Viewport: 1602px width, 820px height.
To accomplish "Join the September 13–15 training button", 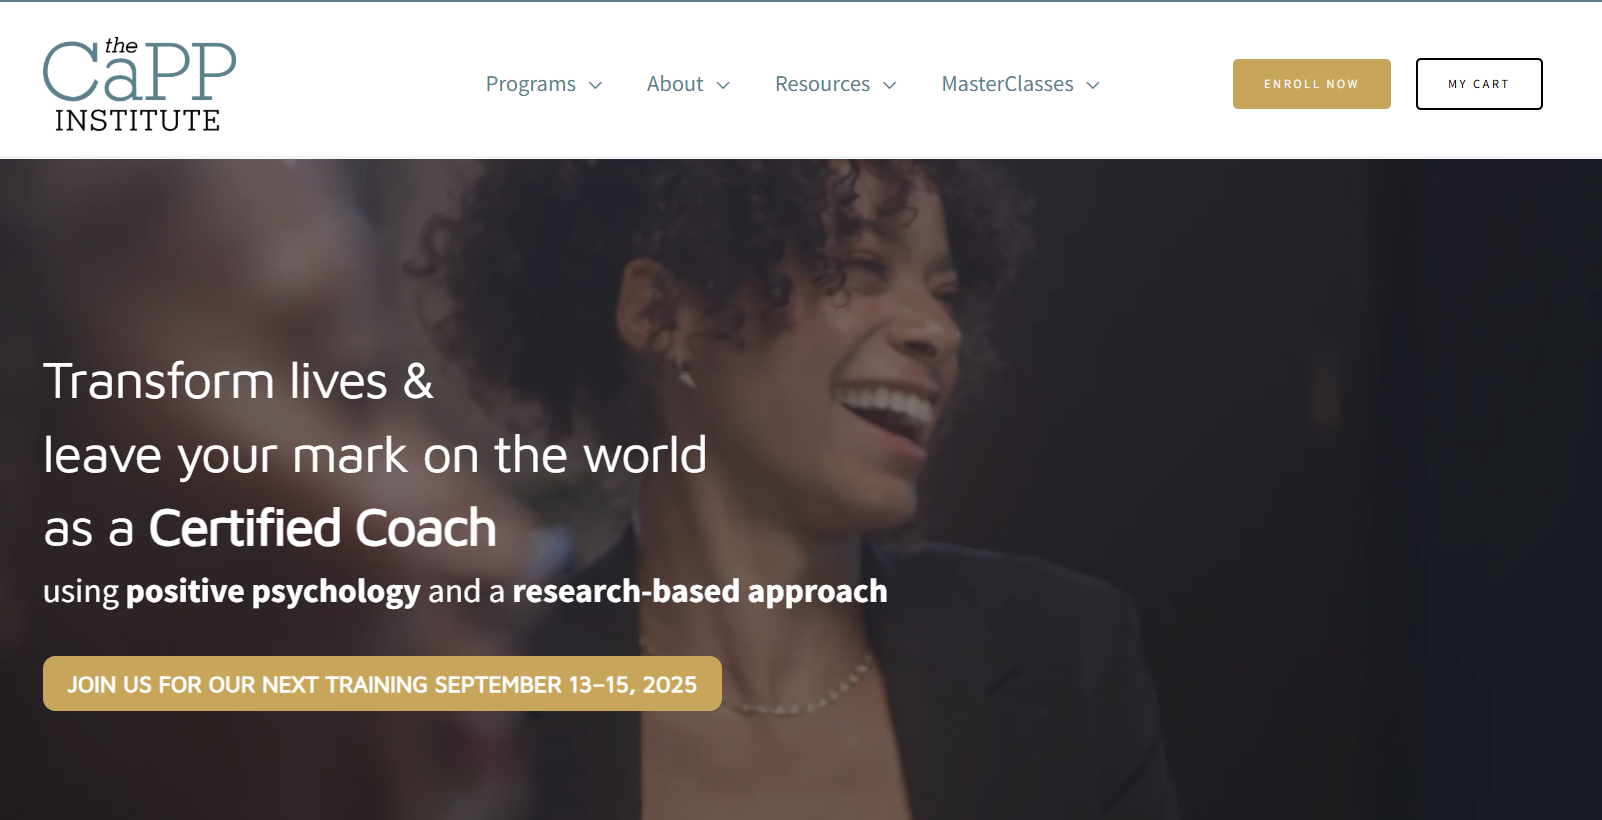I will pyautogui.click(x=382, y=684).
